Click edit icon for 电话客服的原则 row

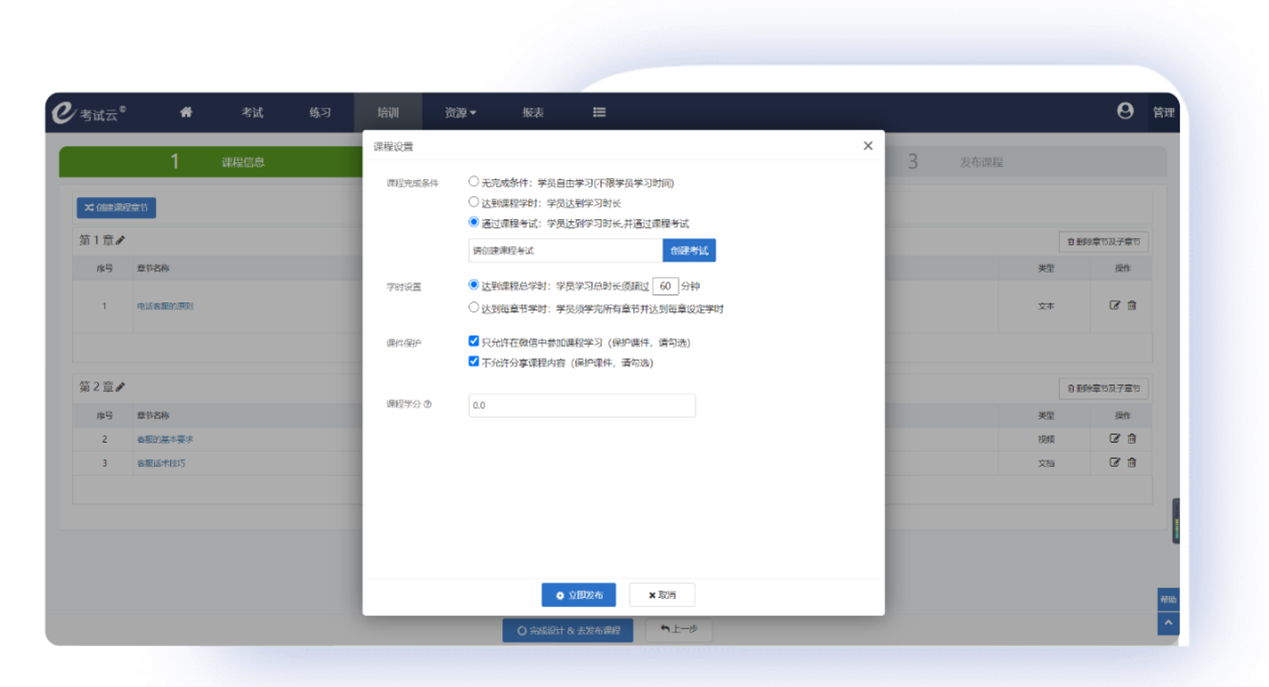1115,306
